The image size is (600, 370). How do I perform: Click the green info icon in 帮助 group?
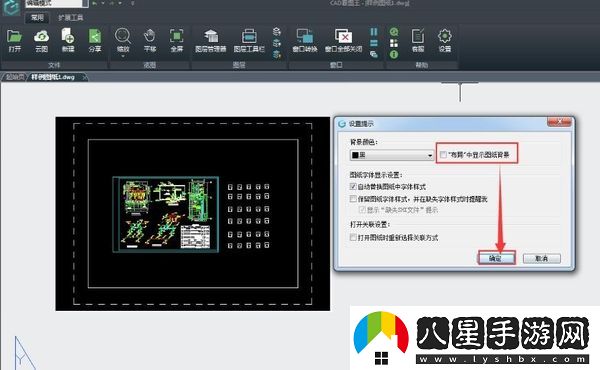click(x=394, y=55)
